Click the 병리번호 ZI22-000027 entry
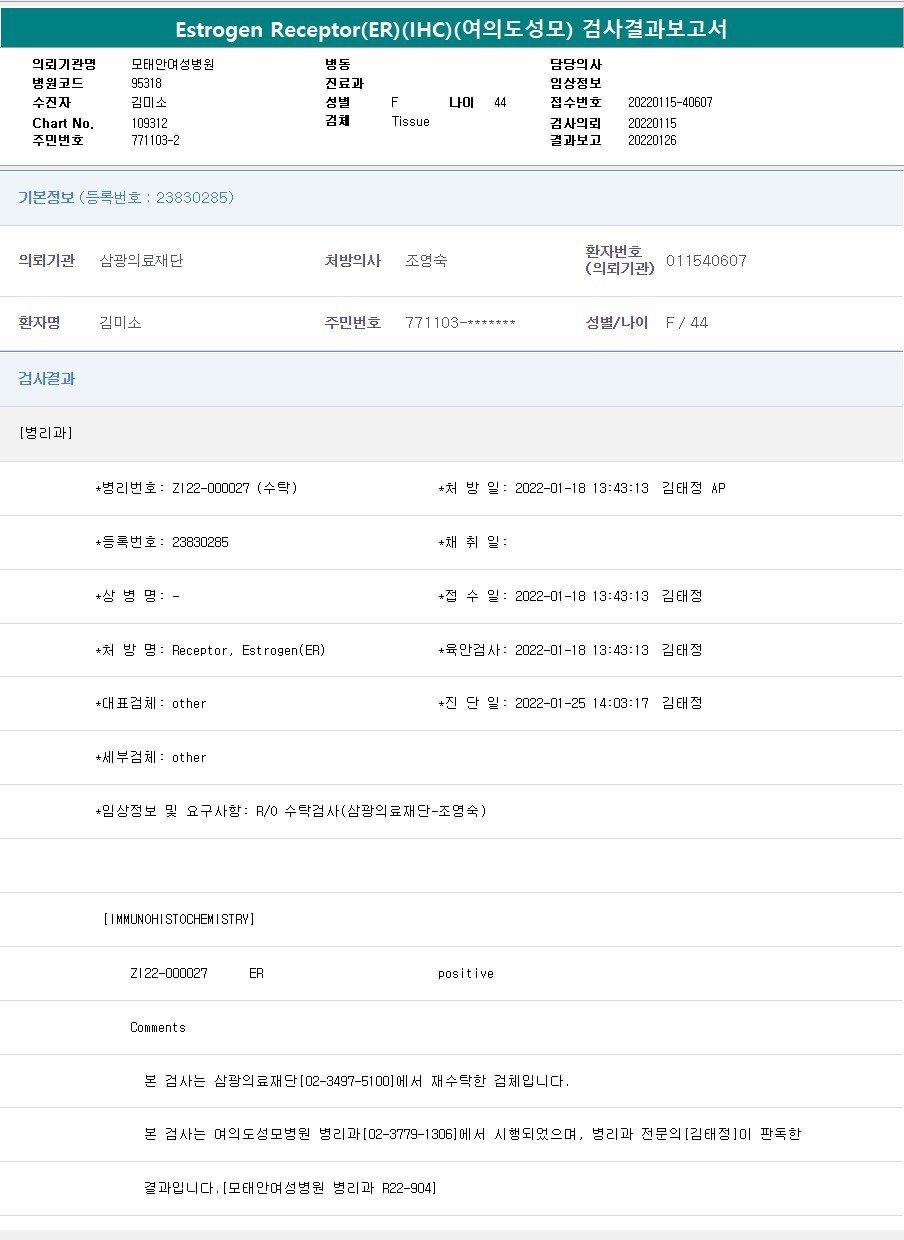Screen dimensions: 904x1240 [196, 488]
